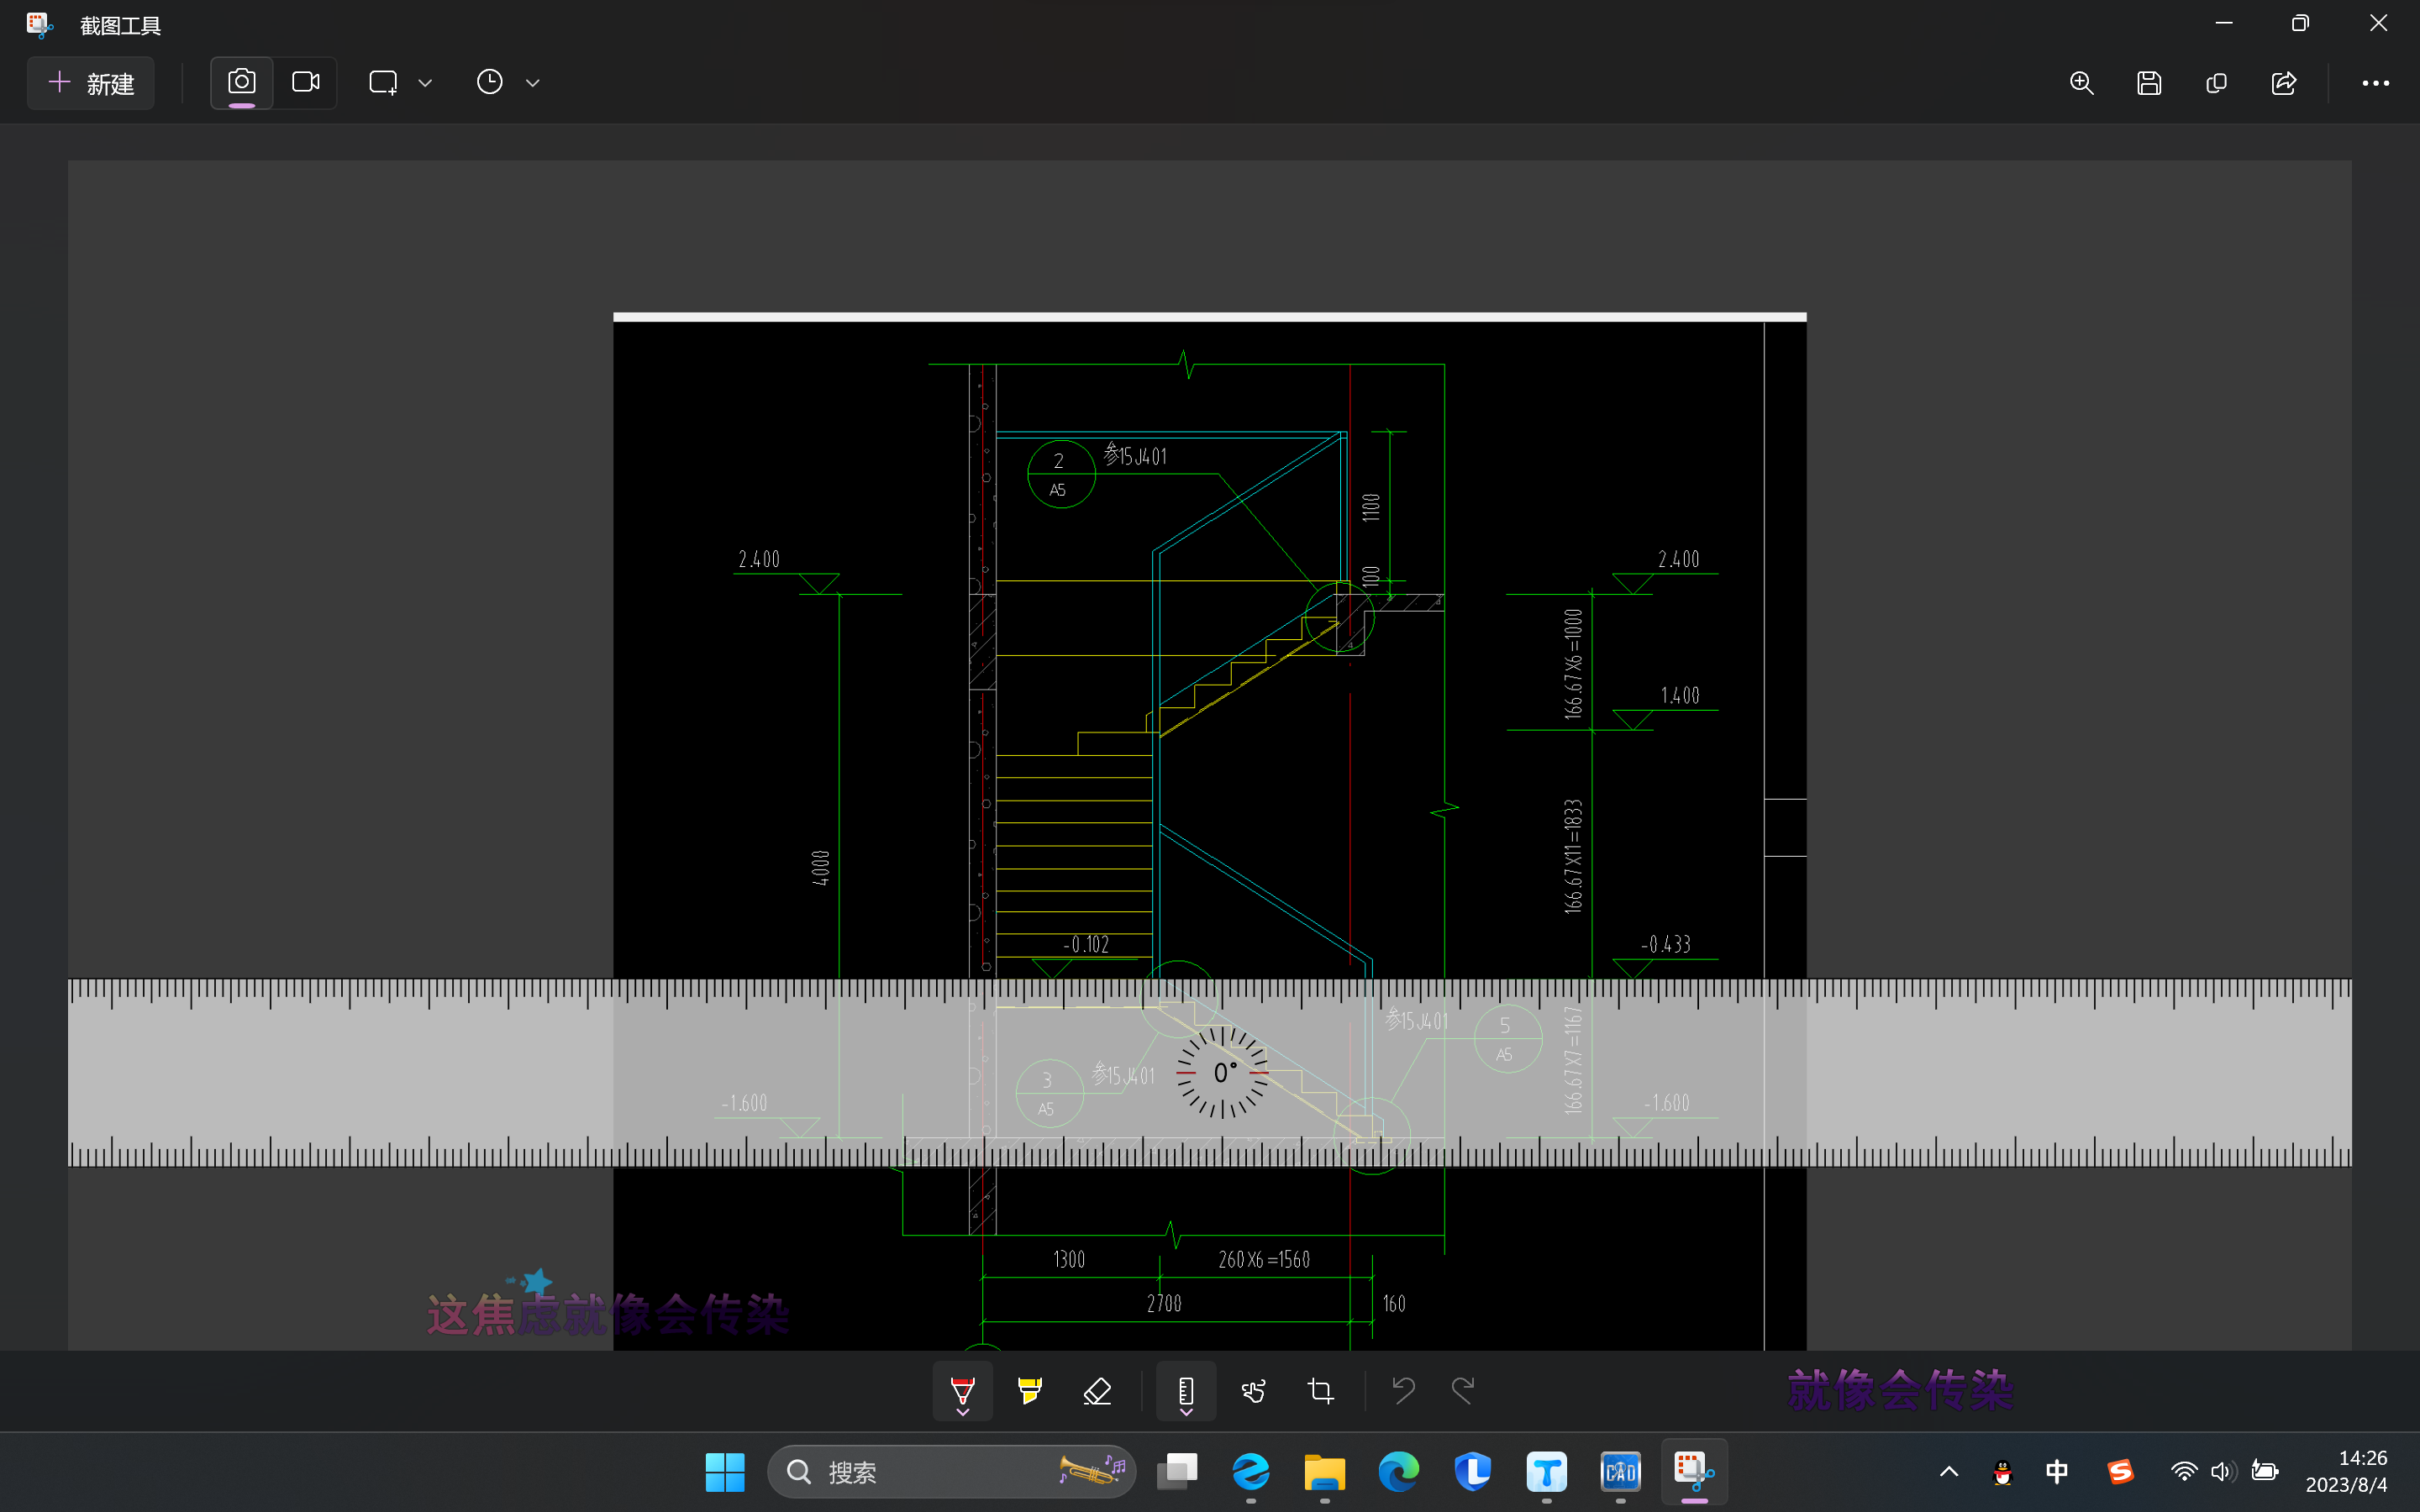Viewport: 2420px width, 1512px height.
Task: Click the Sogou input method tray icon
Action: [x=2121, y=1472]
